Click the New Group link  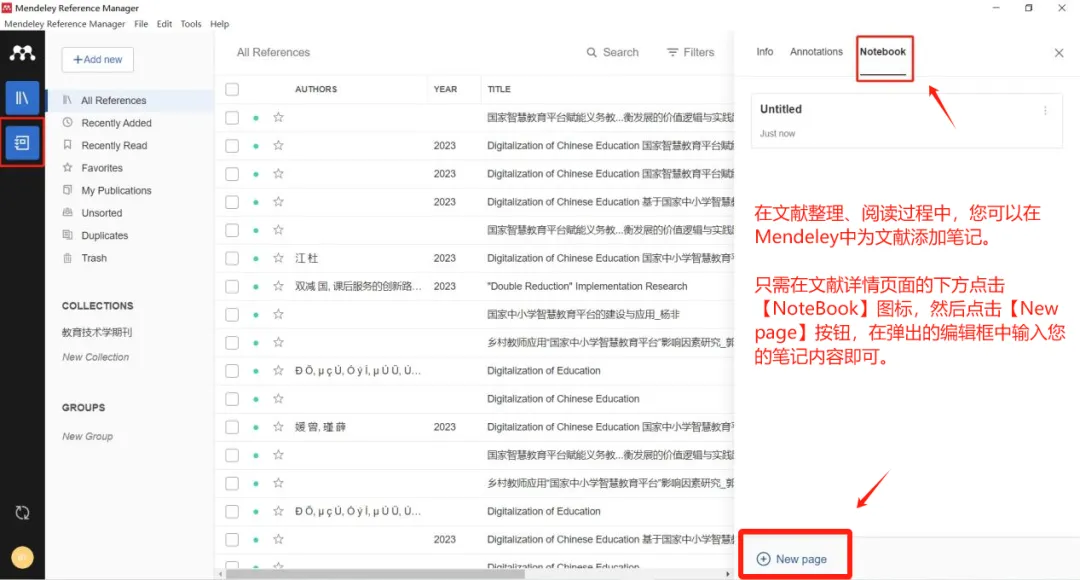[x=87, y=437]
